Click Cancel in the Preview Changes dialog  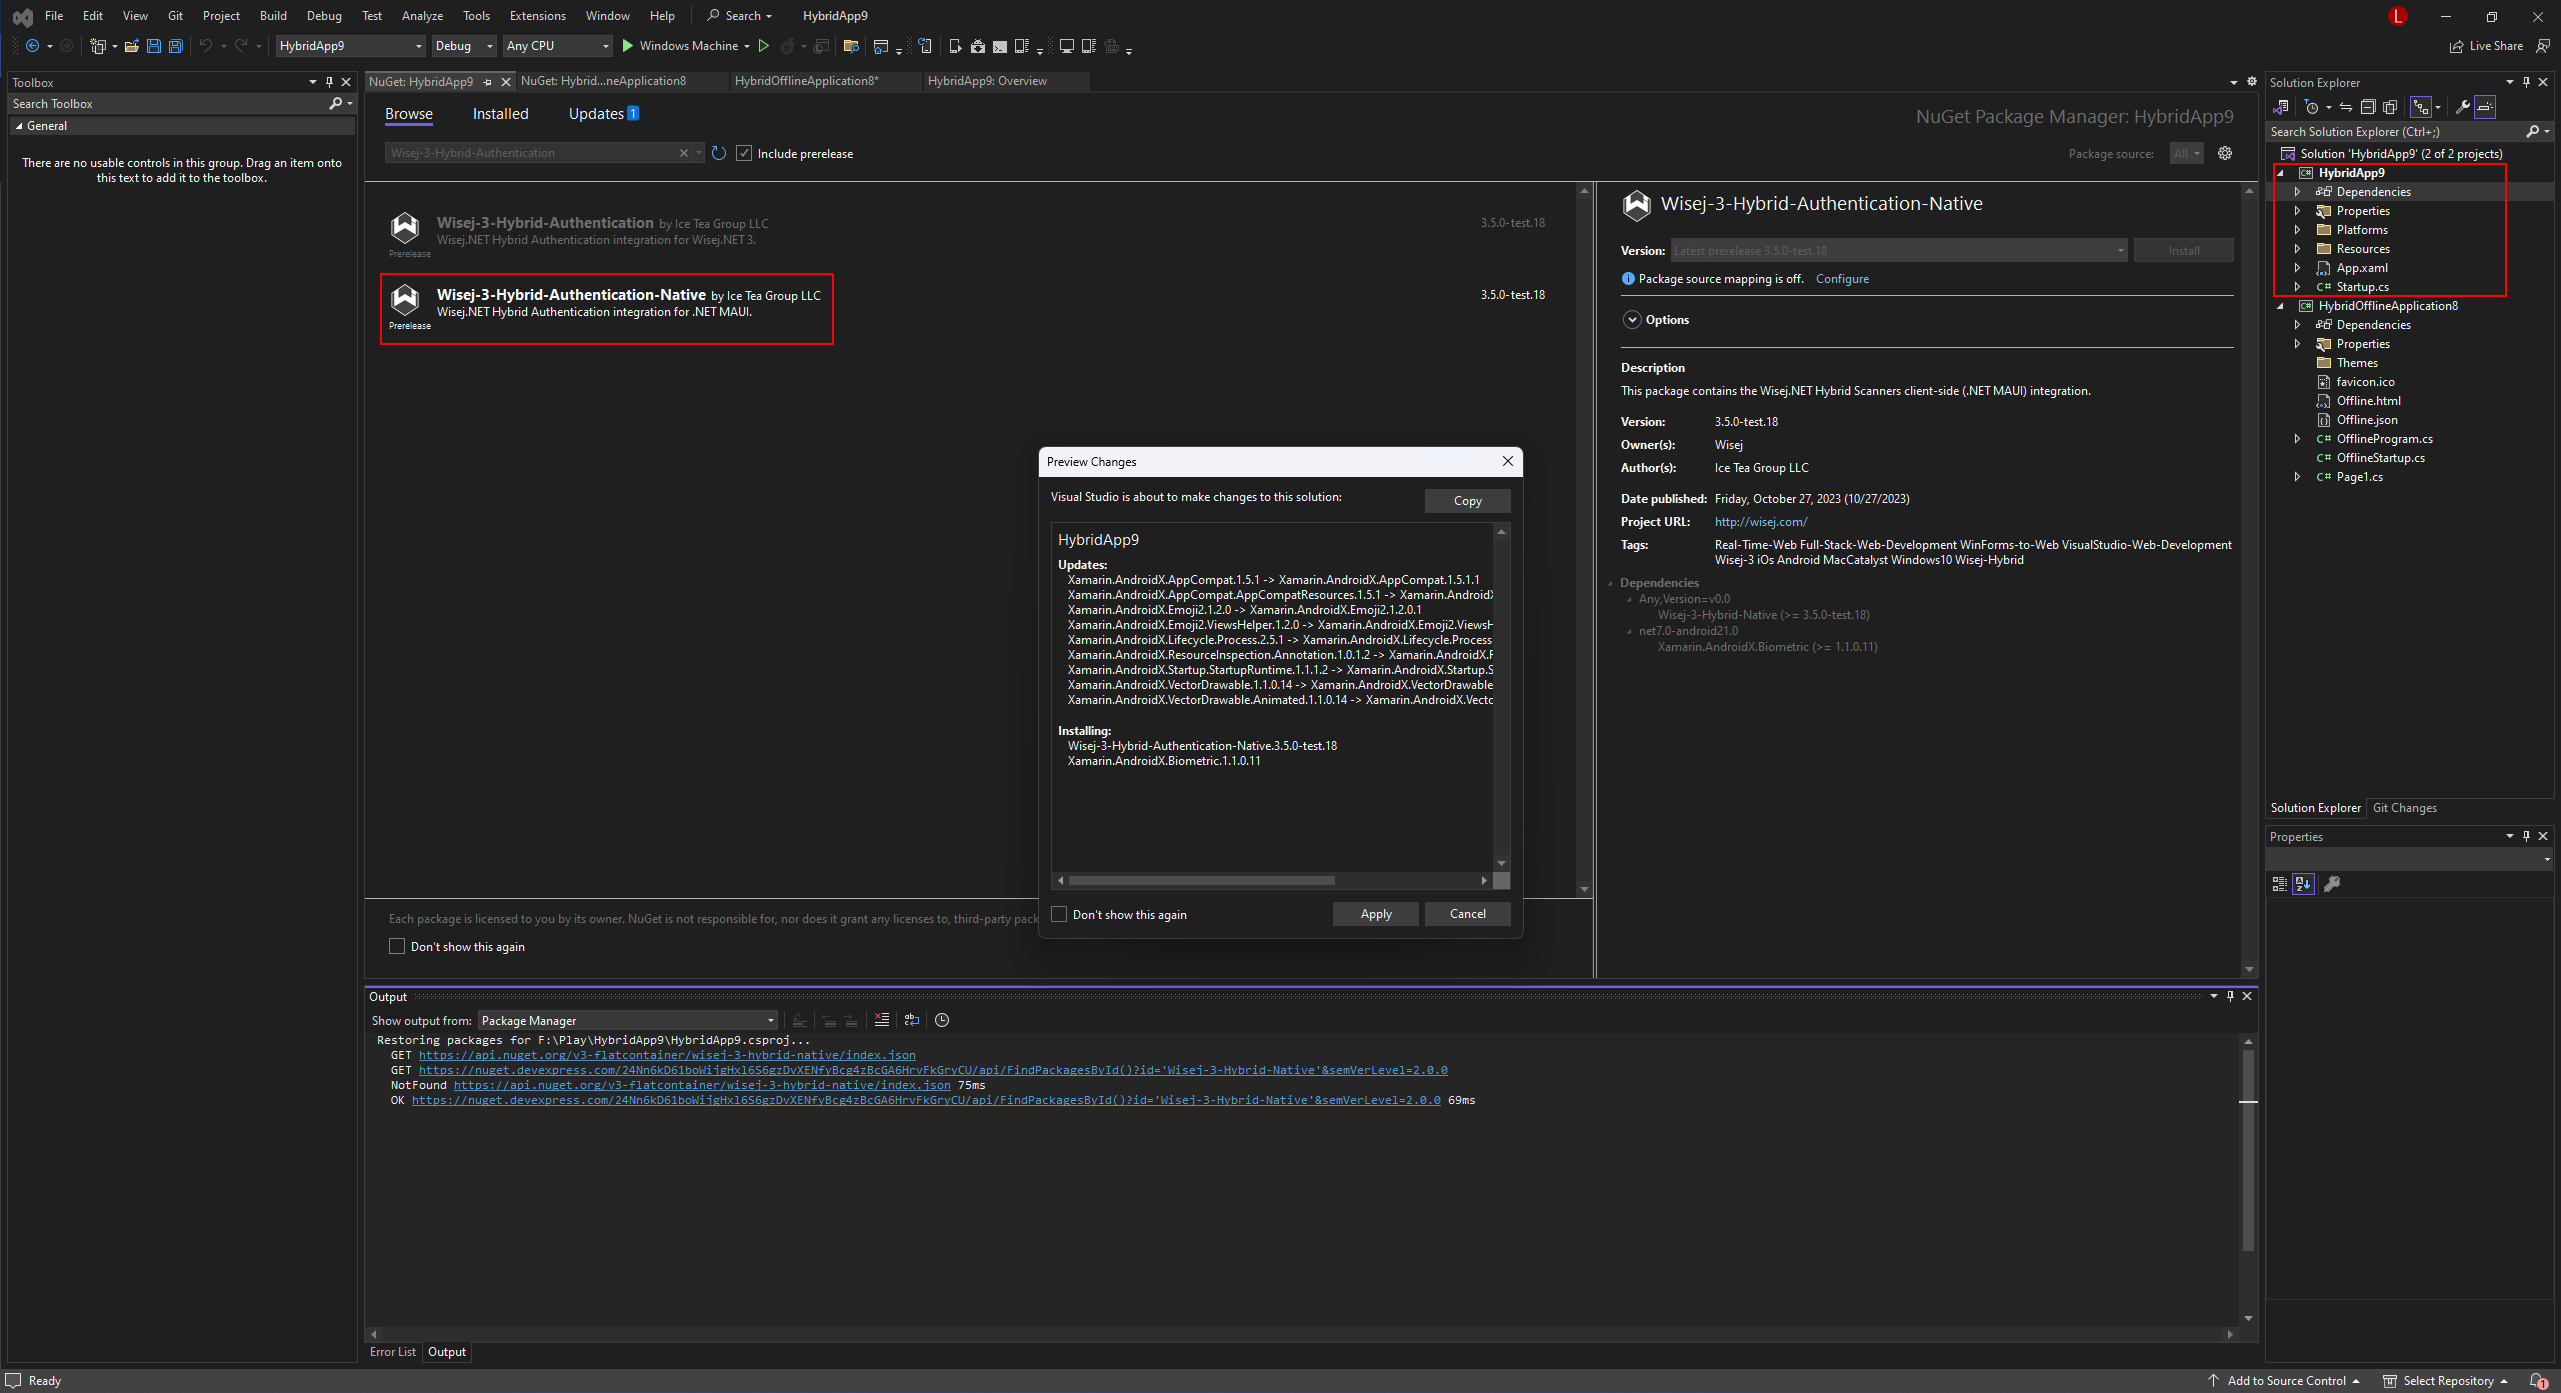pyautogui.click(x=1467, y=914)
